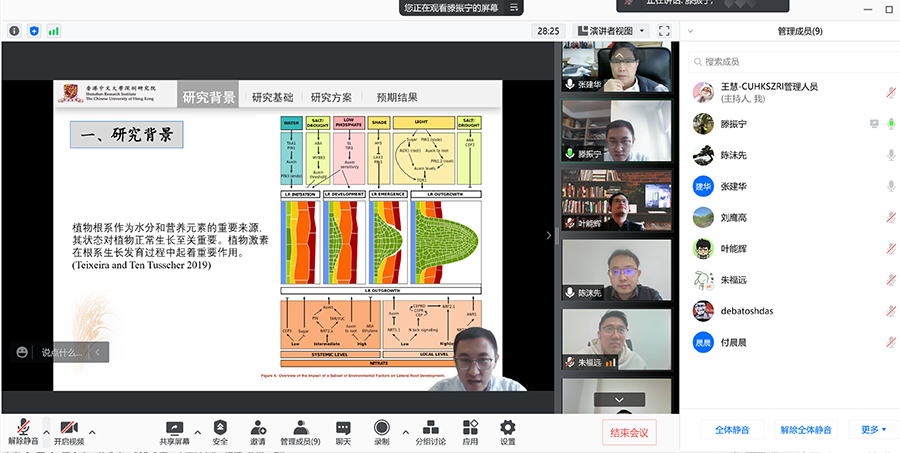Viewport: 900px width, 453px height.
Task: Click the blue encryption shield icon
Action: click(34, 31)
